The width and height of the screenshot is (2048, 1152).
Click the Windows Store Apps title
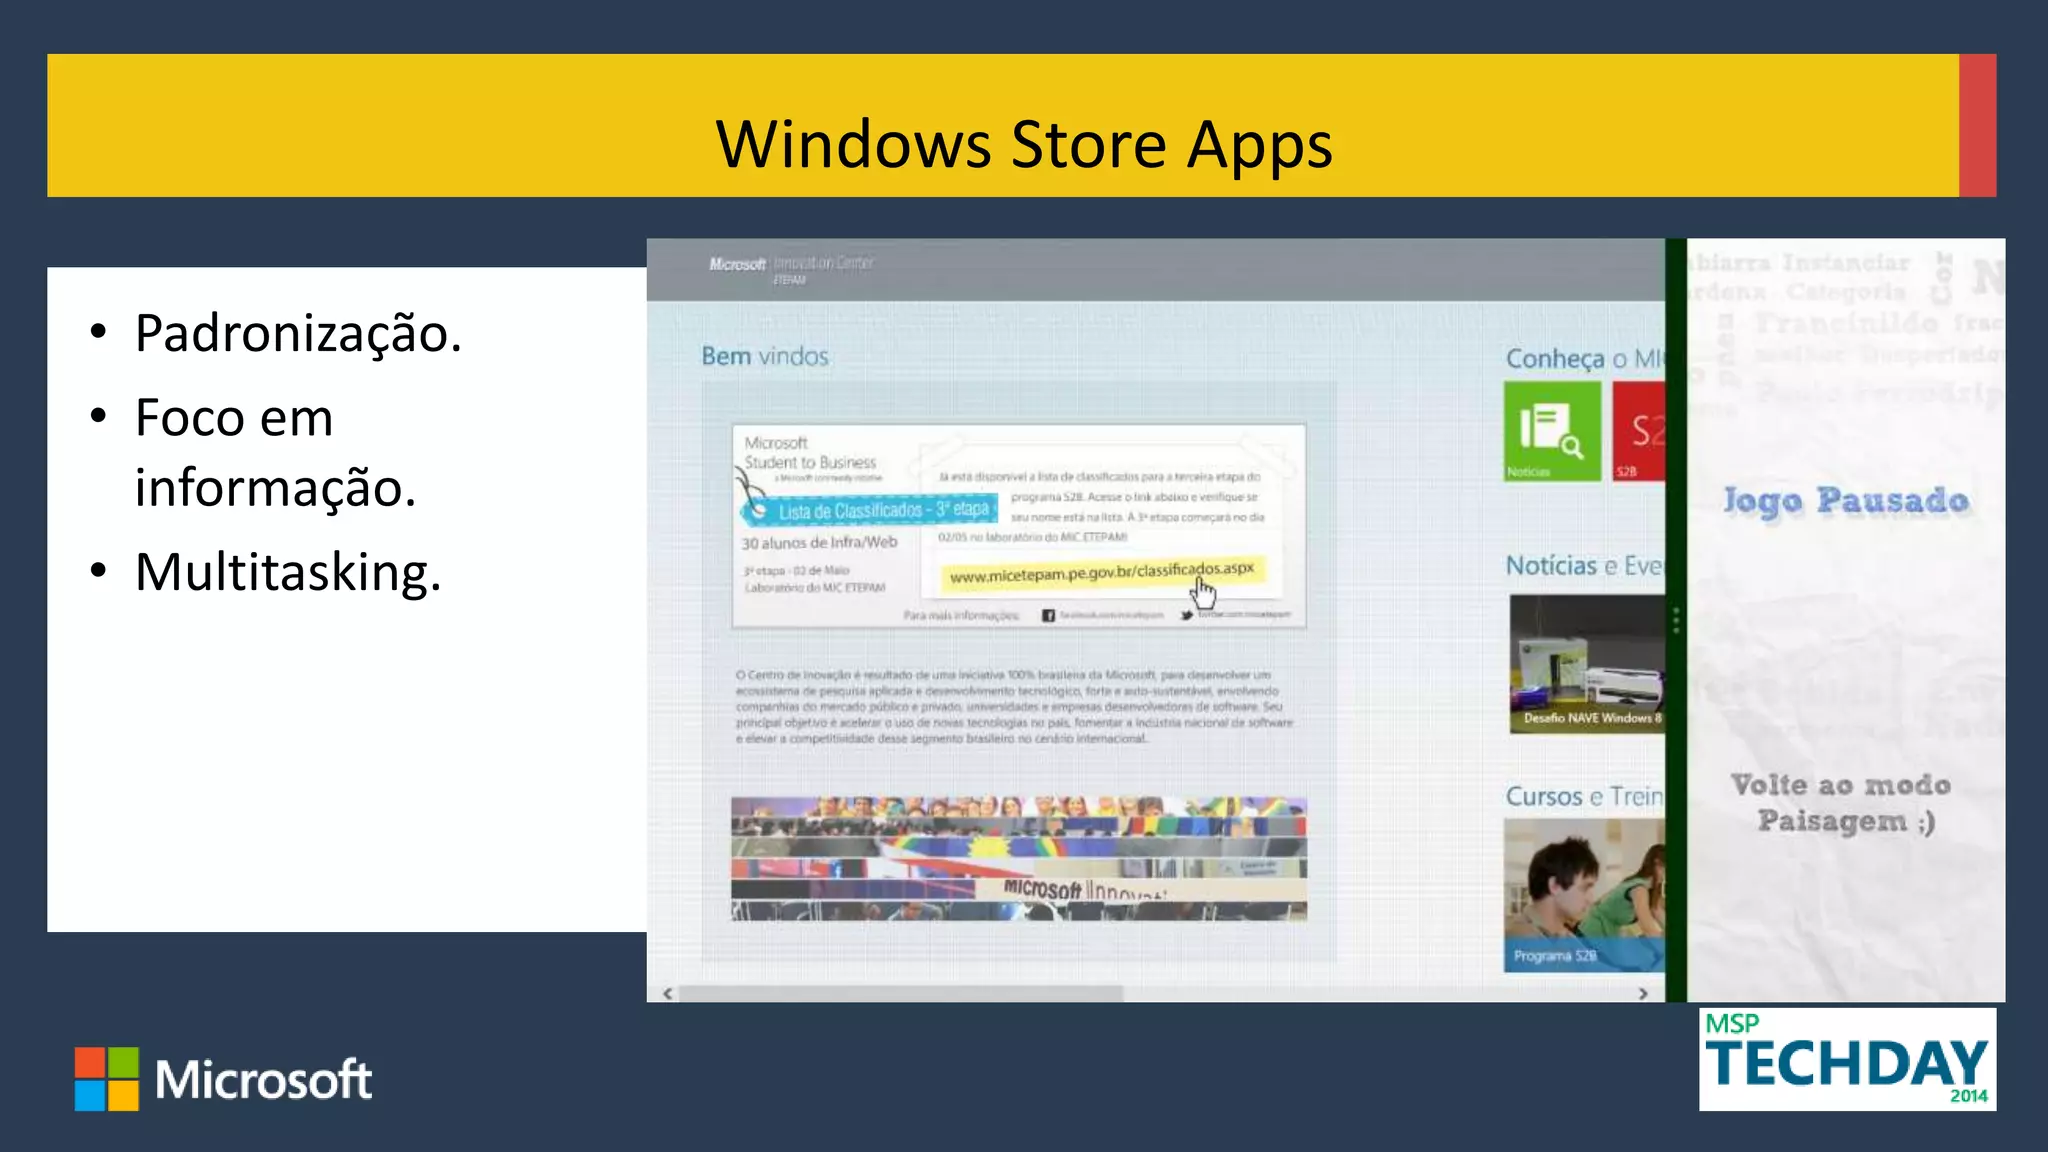click(1023, 144)
